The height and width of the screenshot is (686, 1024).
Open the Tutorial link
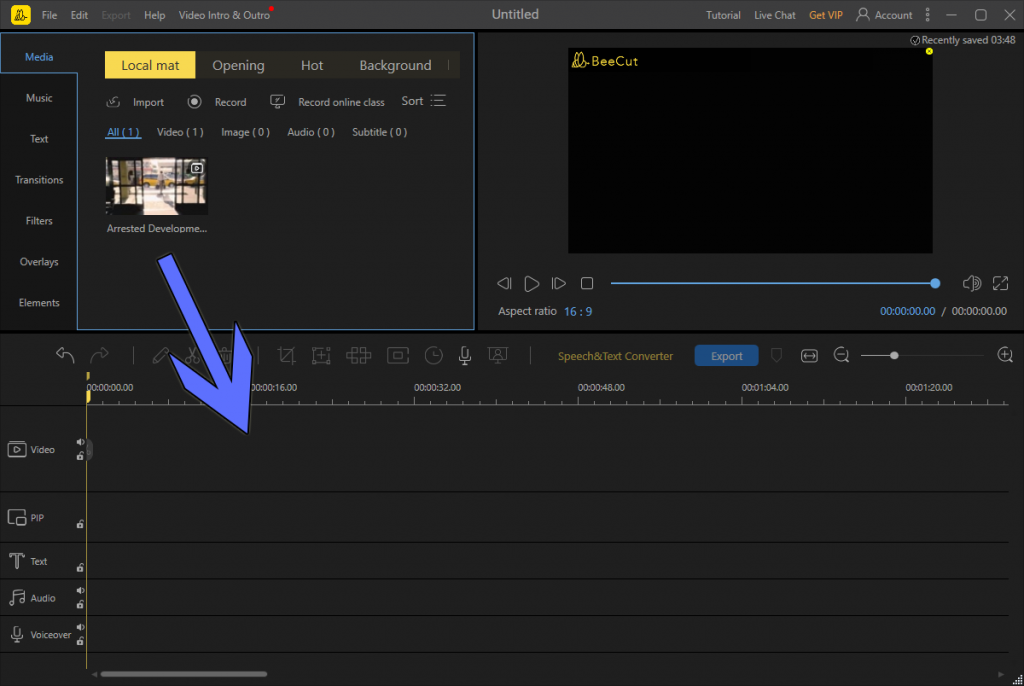723,15
